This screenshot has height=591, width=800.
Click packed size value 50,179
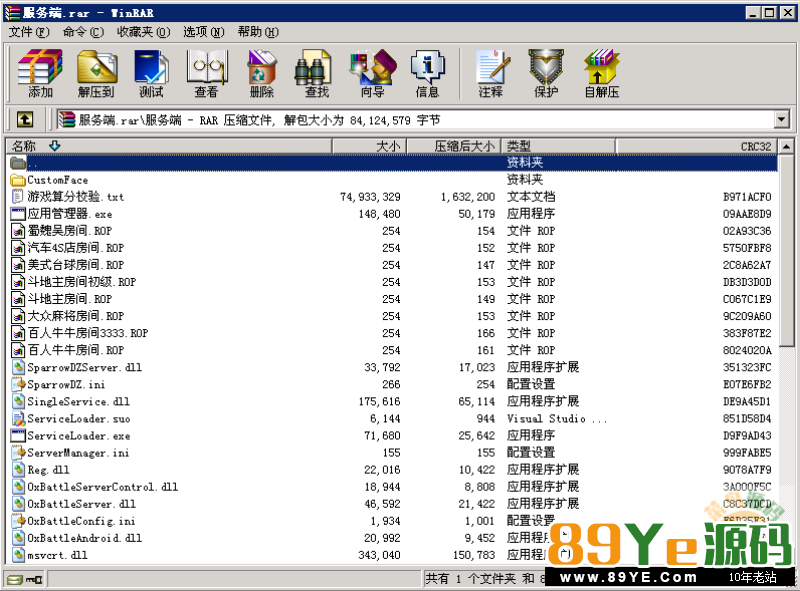[477, 214]
